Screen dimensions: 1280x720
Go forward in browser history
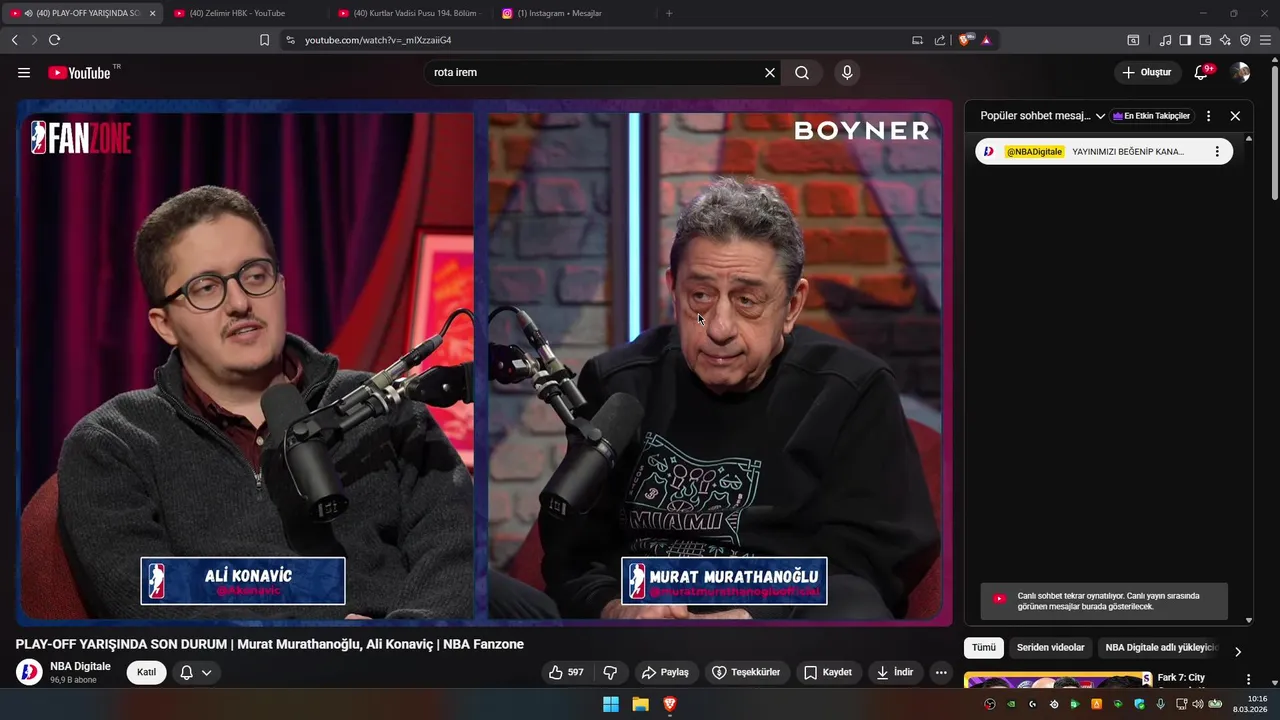(x=34, y=40)
